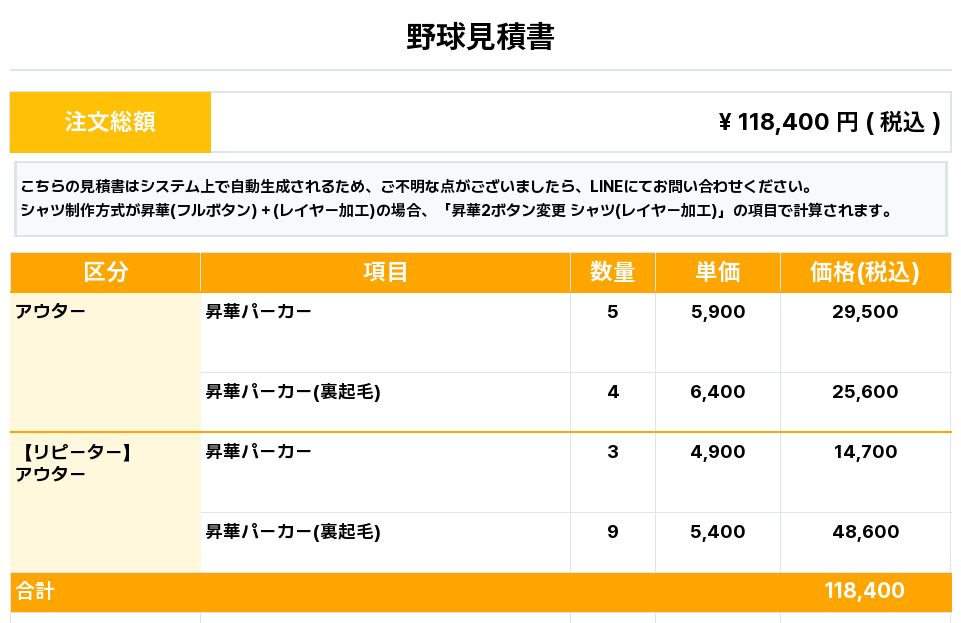Image resolution: width=961 pixels, height=623 pixels.
Task: Click the 25,600 price cell
Action: tap(864, 392)
